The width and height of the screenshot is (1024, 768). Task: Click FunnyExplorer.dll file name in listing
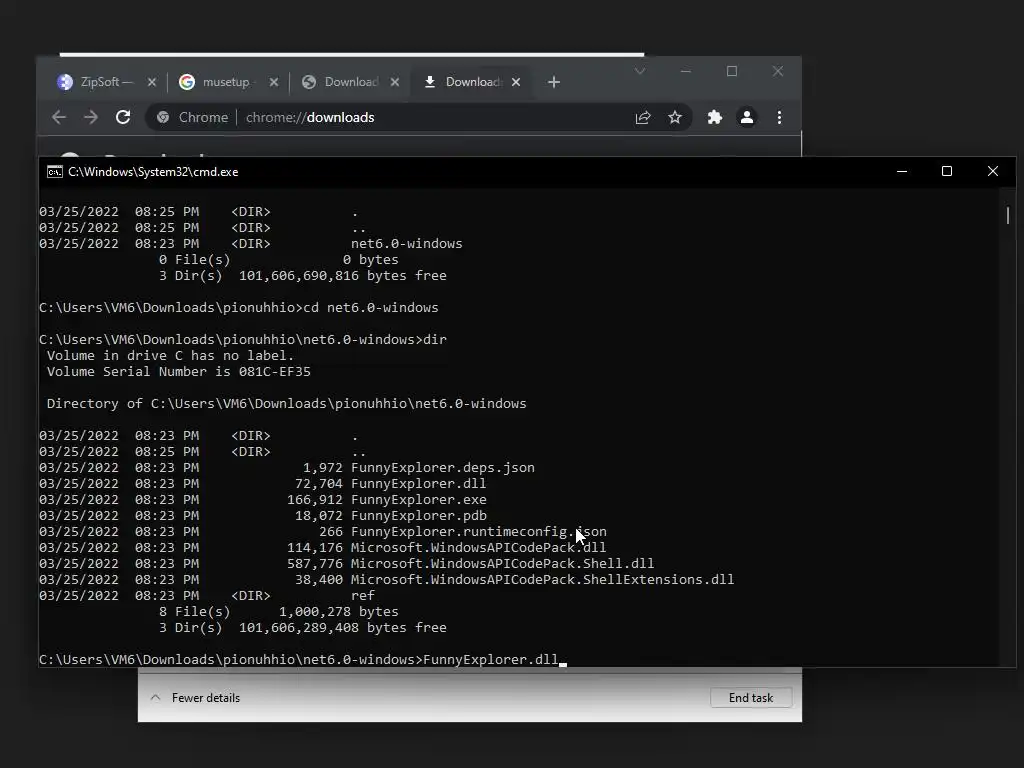418,483
